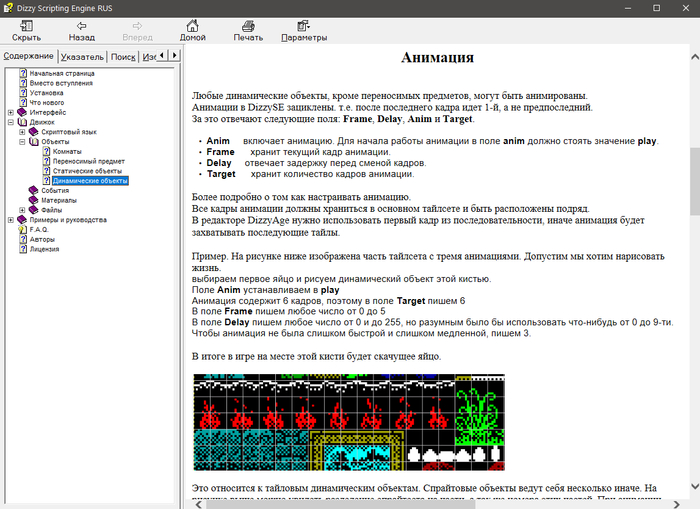This screenshot has width=700, height=509.
Task: Click the page icon beside Авторы
Action: coord(23,239)
